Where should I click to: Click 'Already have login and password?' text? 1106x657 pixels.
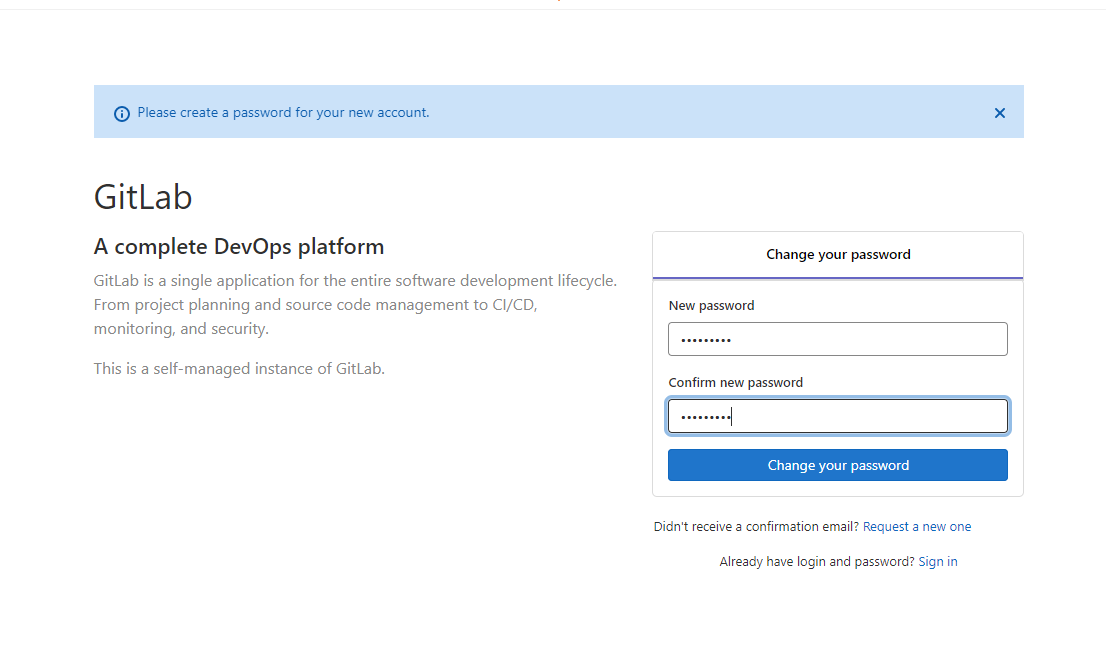[x=817, y=562]
